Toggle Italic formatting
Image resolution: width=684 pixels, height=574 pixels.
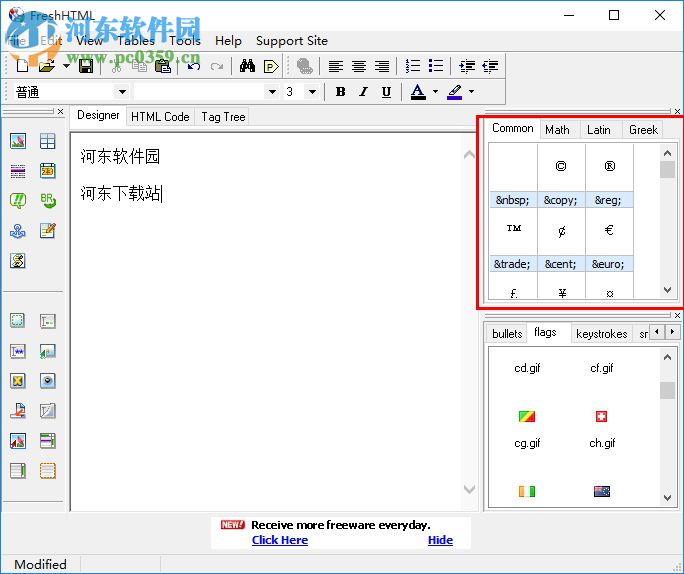click(363, 92)
